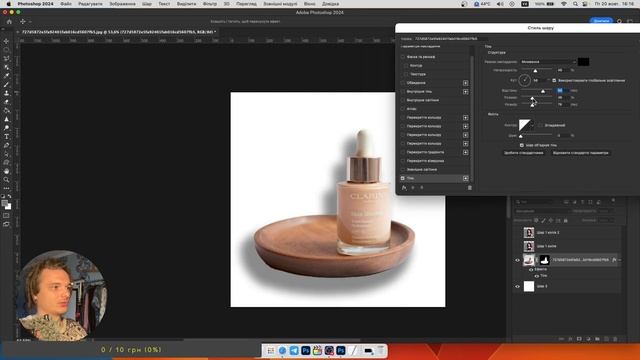Click the layer mask thumbnail

(x=544, y=260)
